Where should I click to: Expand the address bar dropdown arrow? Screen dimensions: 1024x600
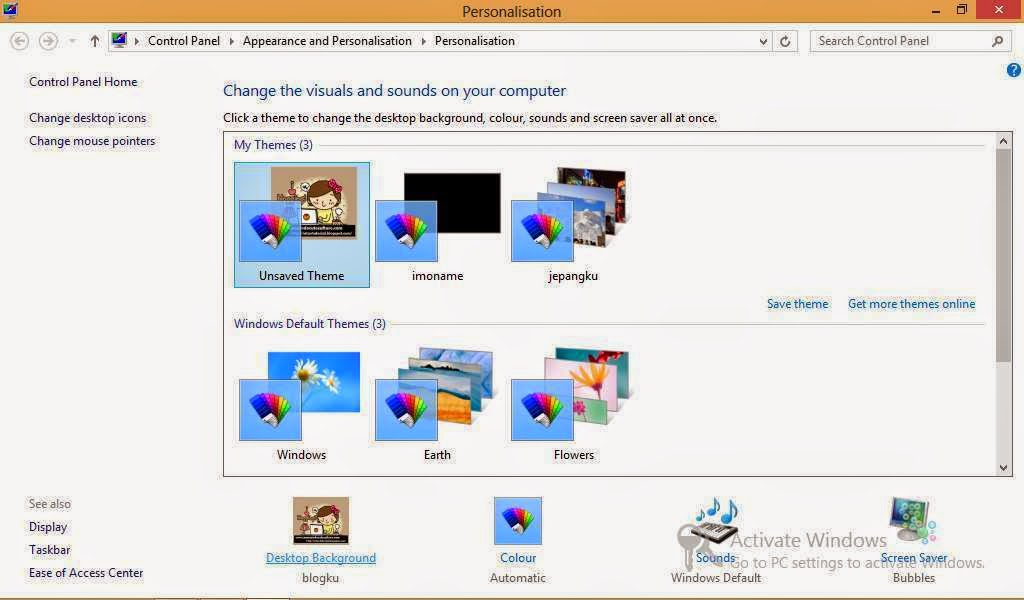pyautogui.click(x=763, y=41)
